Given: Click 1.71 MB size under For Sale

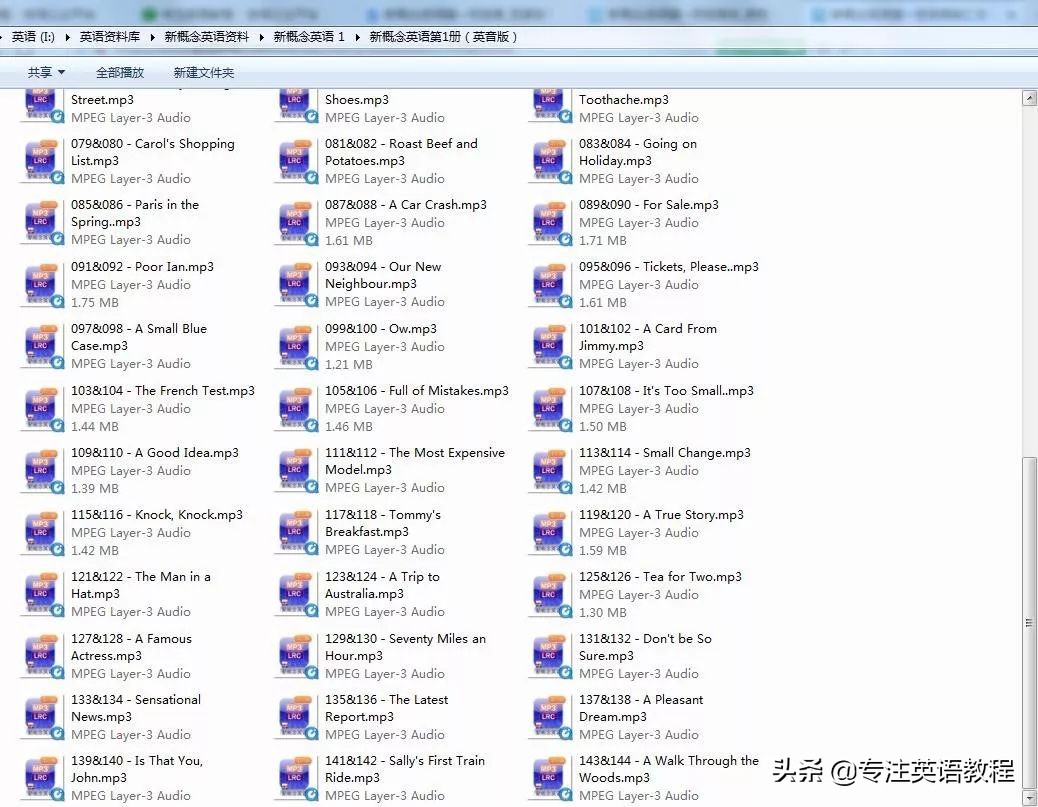Looking at the screenshot, I should [x=602, y=241].
